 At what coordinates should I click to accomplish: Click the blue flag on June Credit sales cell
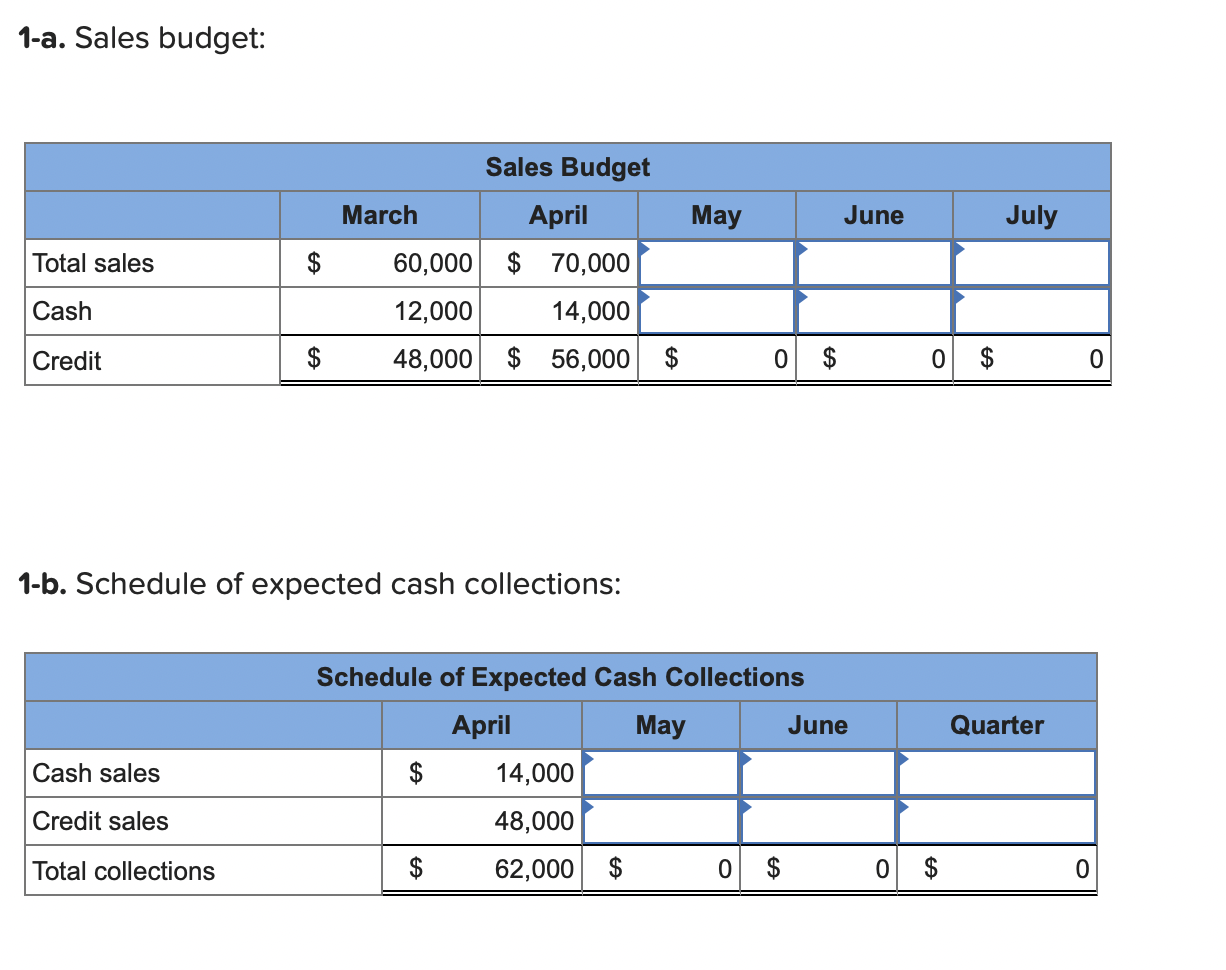745,807
